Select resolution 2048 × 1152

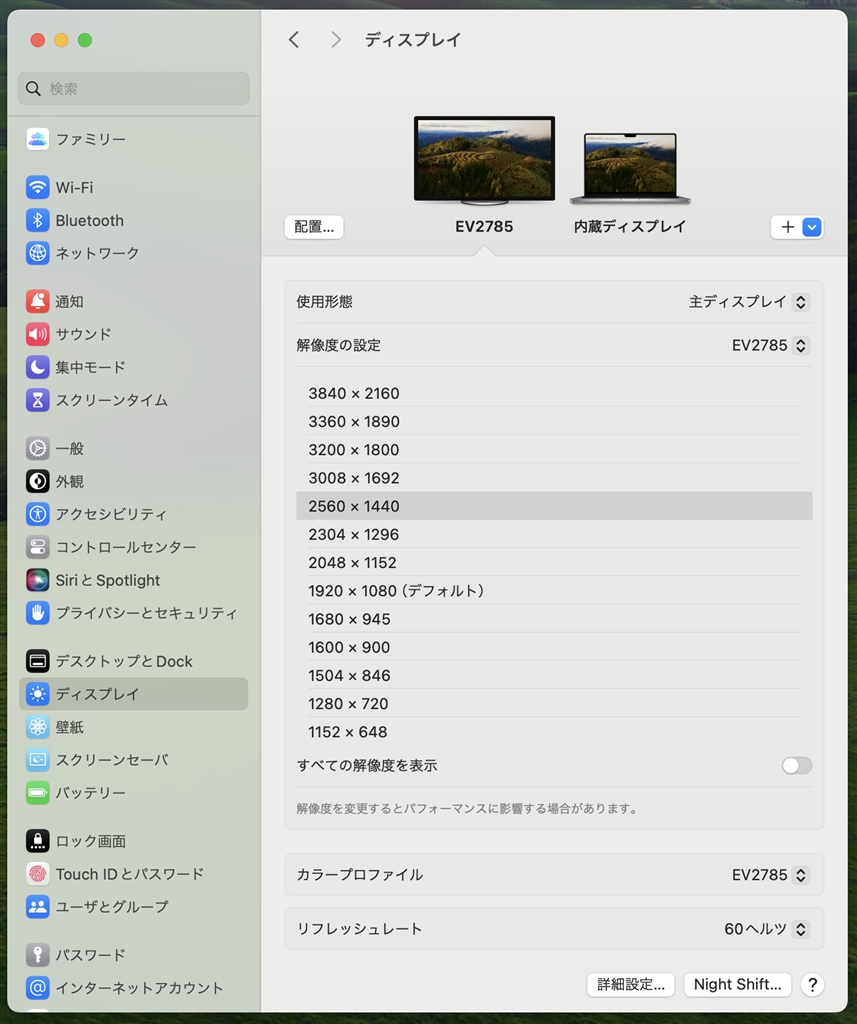[x=554, y=562]
